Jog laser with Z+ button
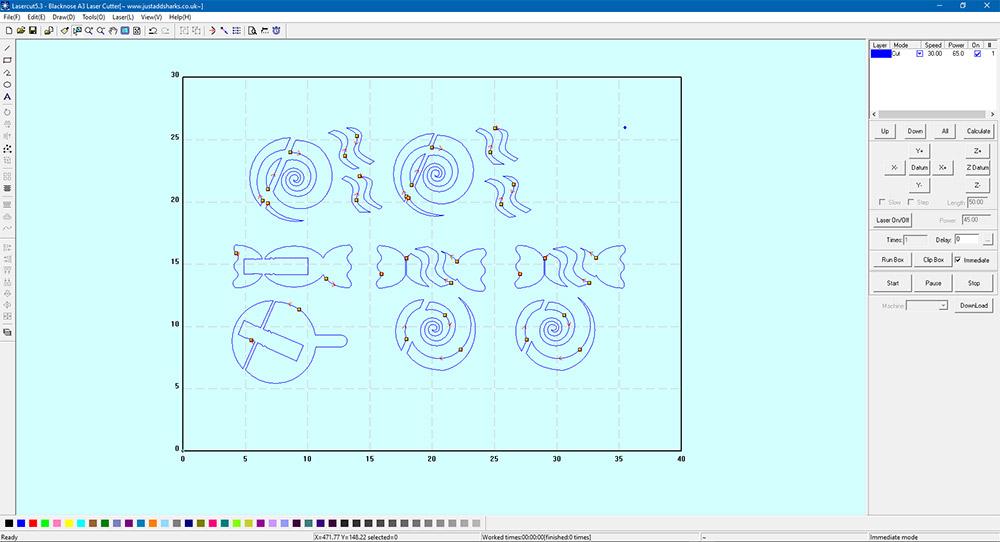This screenshot has height=542, width=1000. click(x=978, y=151)
